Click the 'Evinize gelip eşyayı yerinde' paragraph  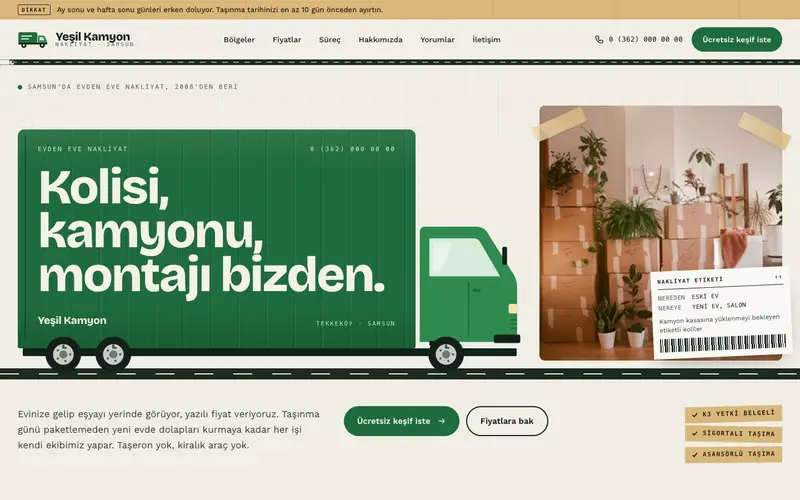tap(169, 430)
